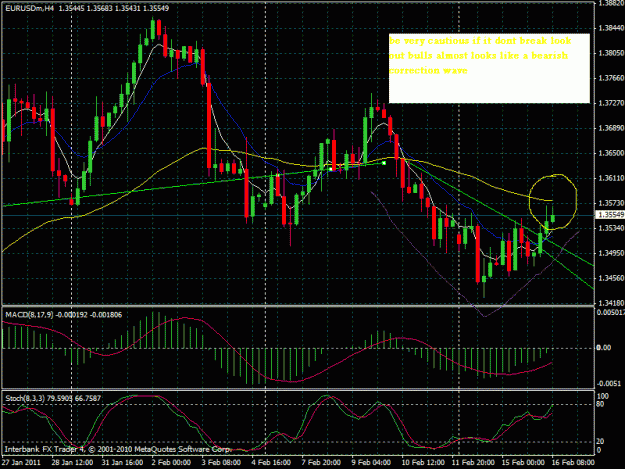Click the 1.38440 price axis label

click(x=611, y=28)
